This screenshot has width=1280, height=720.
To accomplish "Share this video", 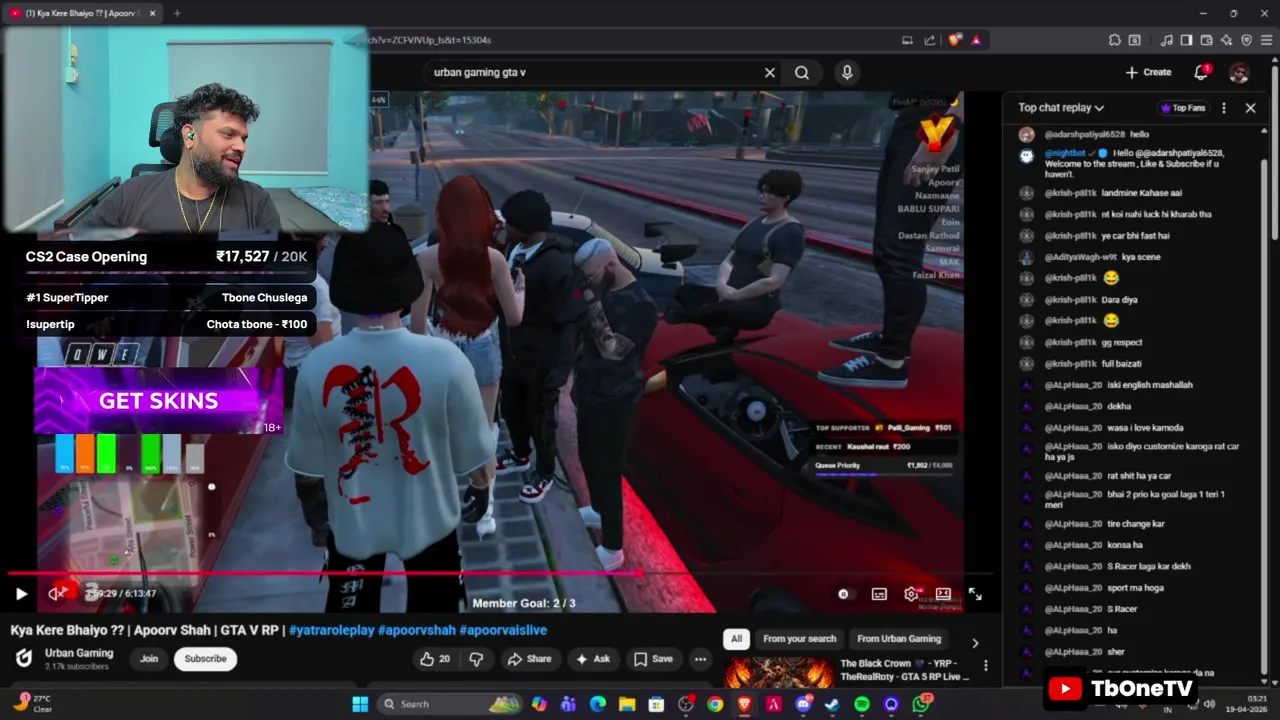I will coord(529,659).
